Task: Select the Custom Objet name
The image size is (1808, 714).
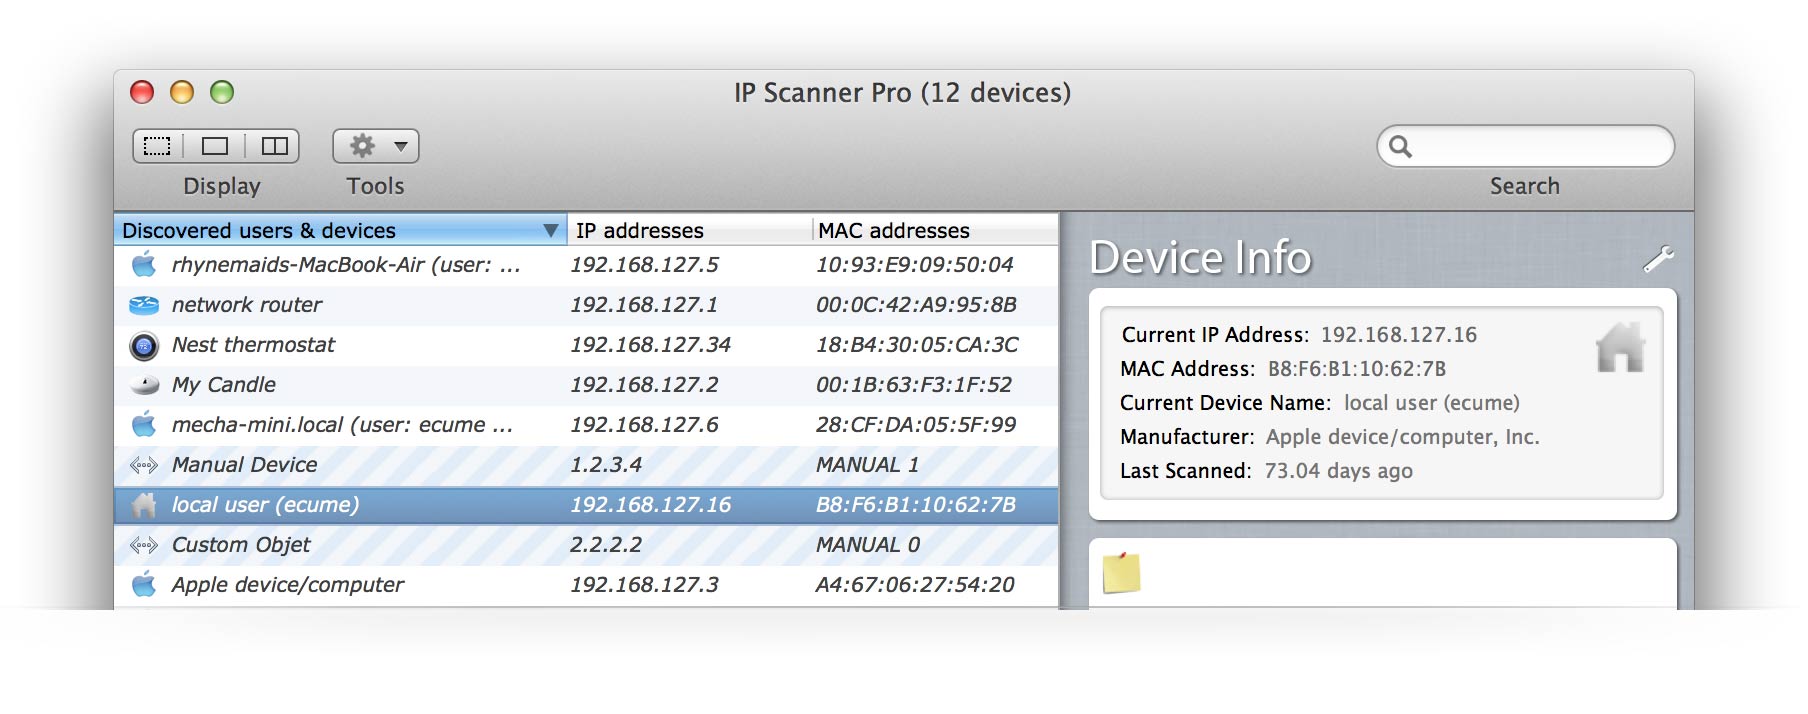Action: tap(241, 545)
